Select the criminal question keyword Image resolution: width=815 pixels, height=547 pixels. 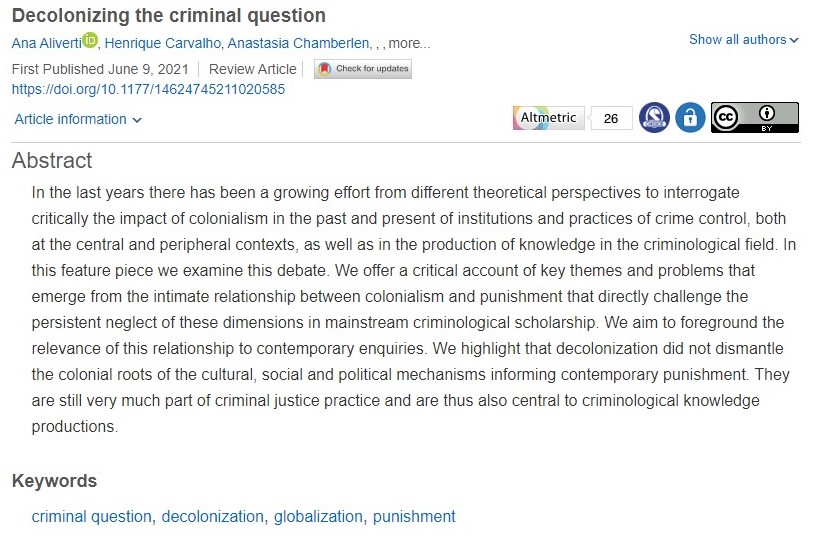point(91,517)
